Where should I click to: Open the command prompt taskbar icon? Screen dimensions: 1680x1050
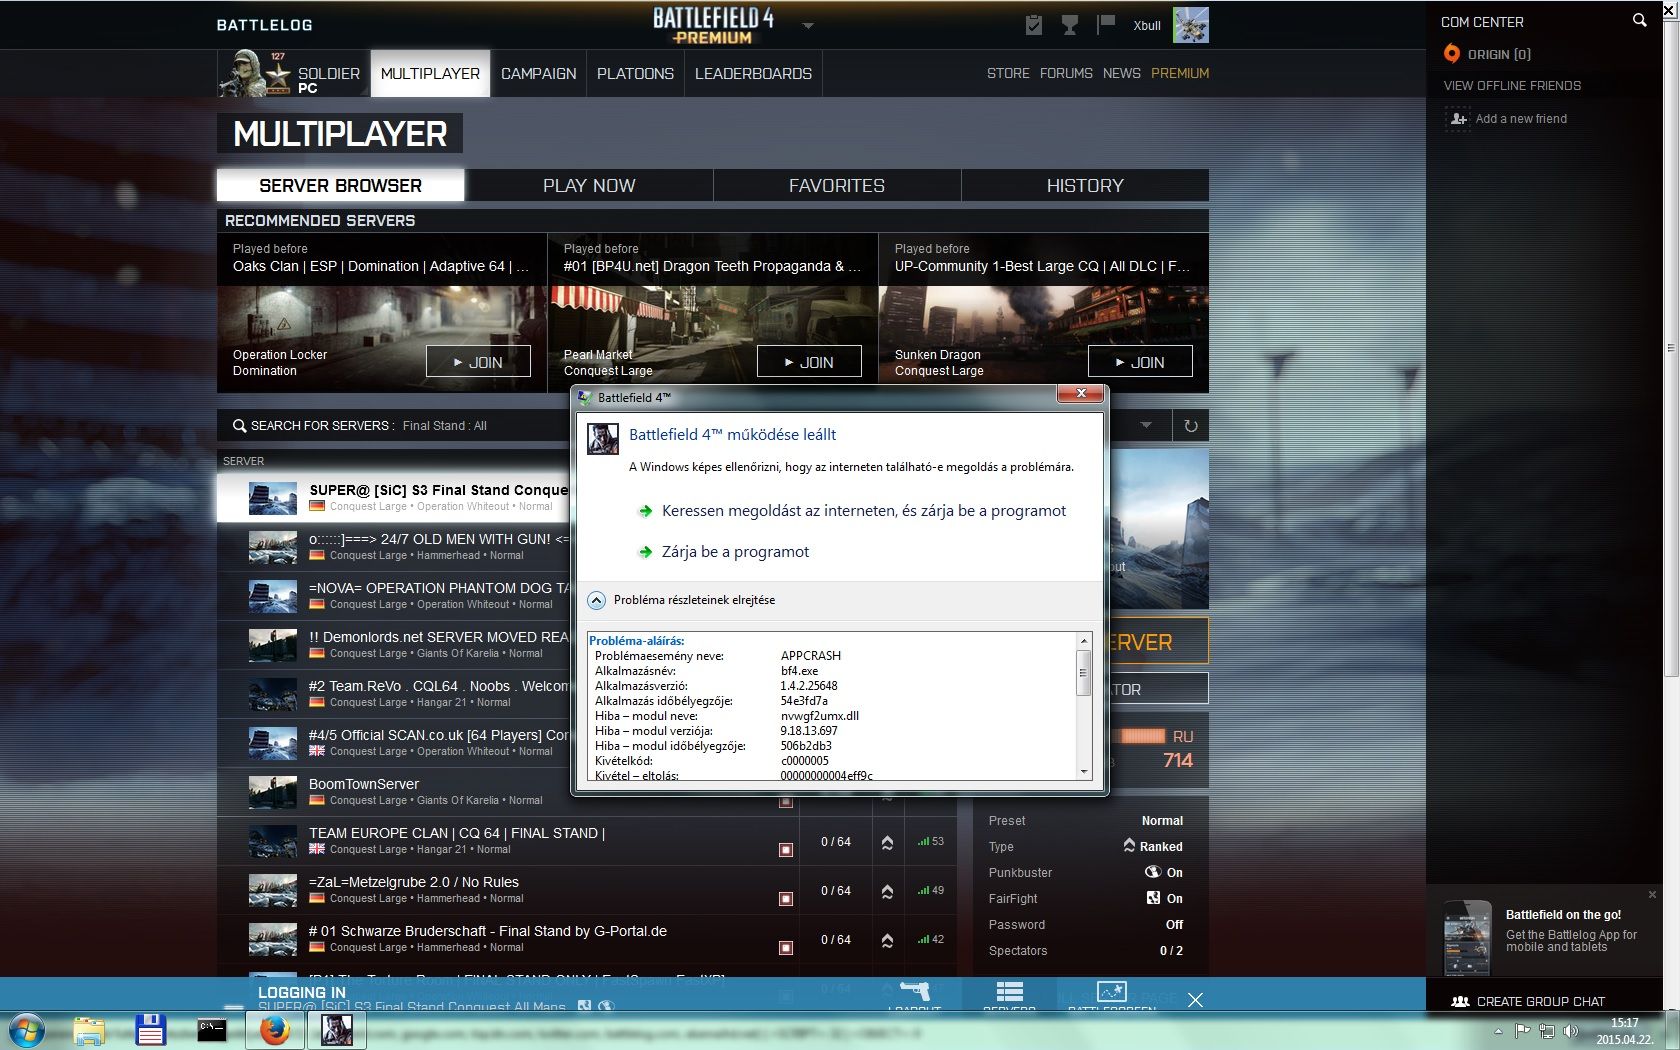point(212,1030)
